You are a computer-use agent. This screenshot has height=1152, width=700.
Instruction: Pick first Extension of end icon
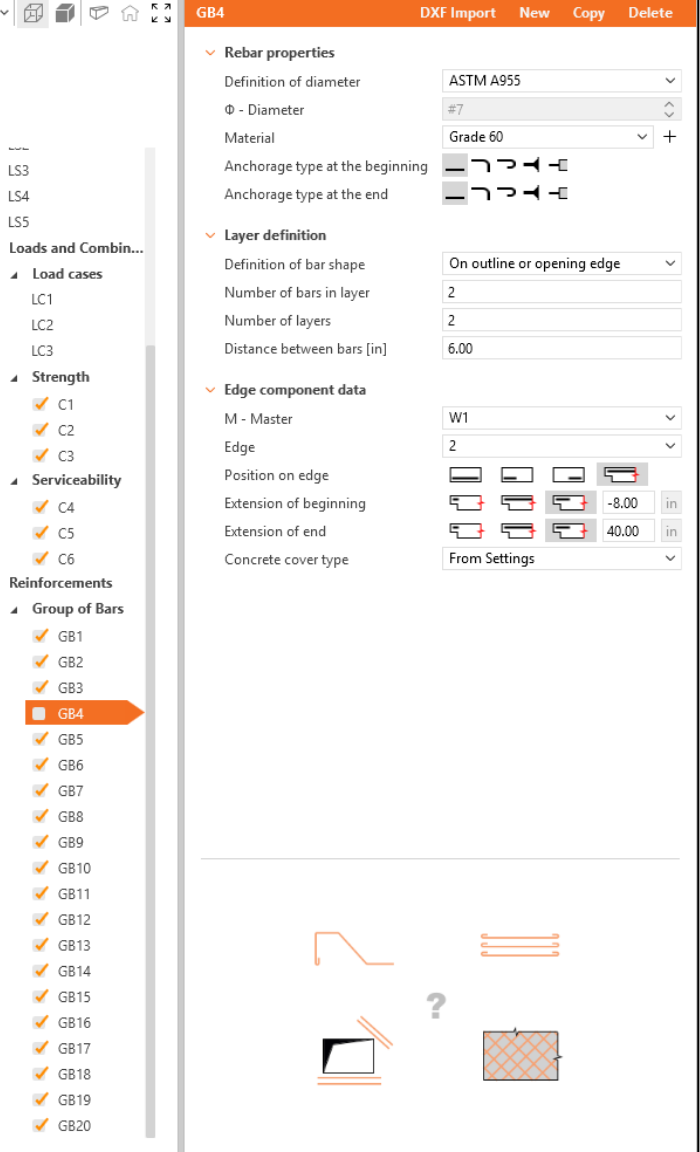466,531
